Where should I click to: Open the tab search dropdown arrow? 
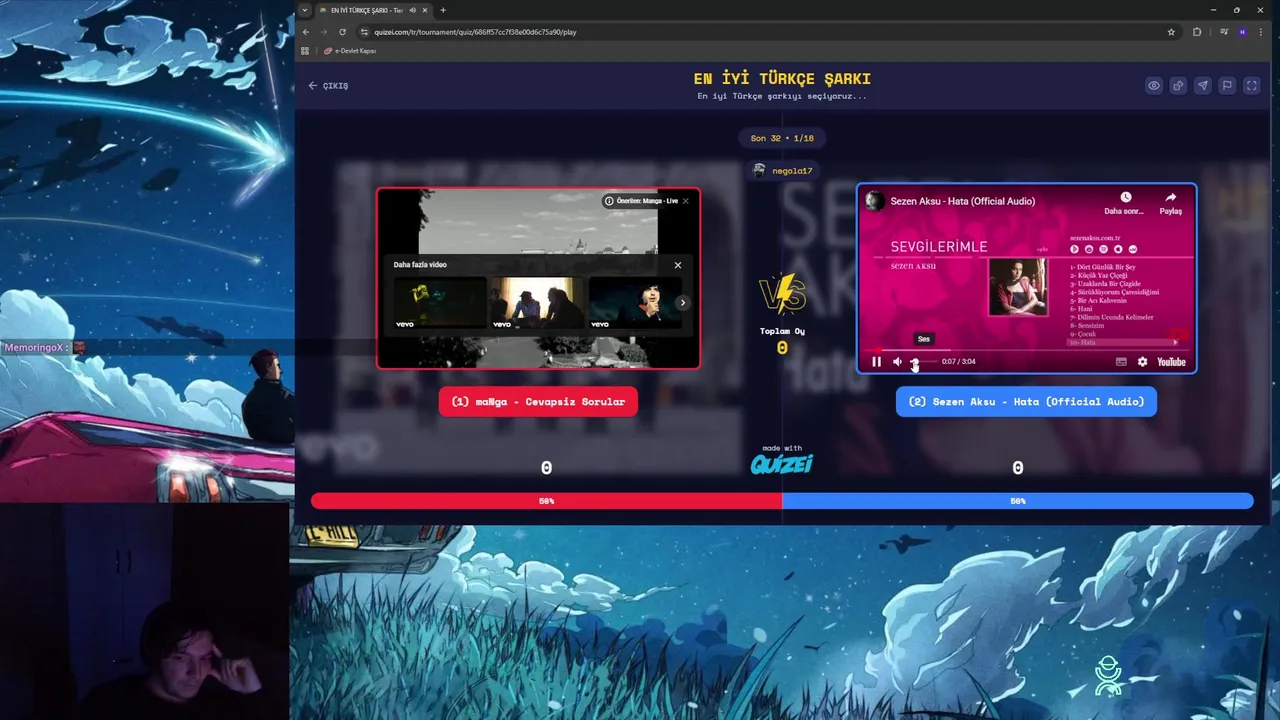pos(305,10)
